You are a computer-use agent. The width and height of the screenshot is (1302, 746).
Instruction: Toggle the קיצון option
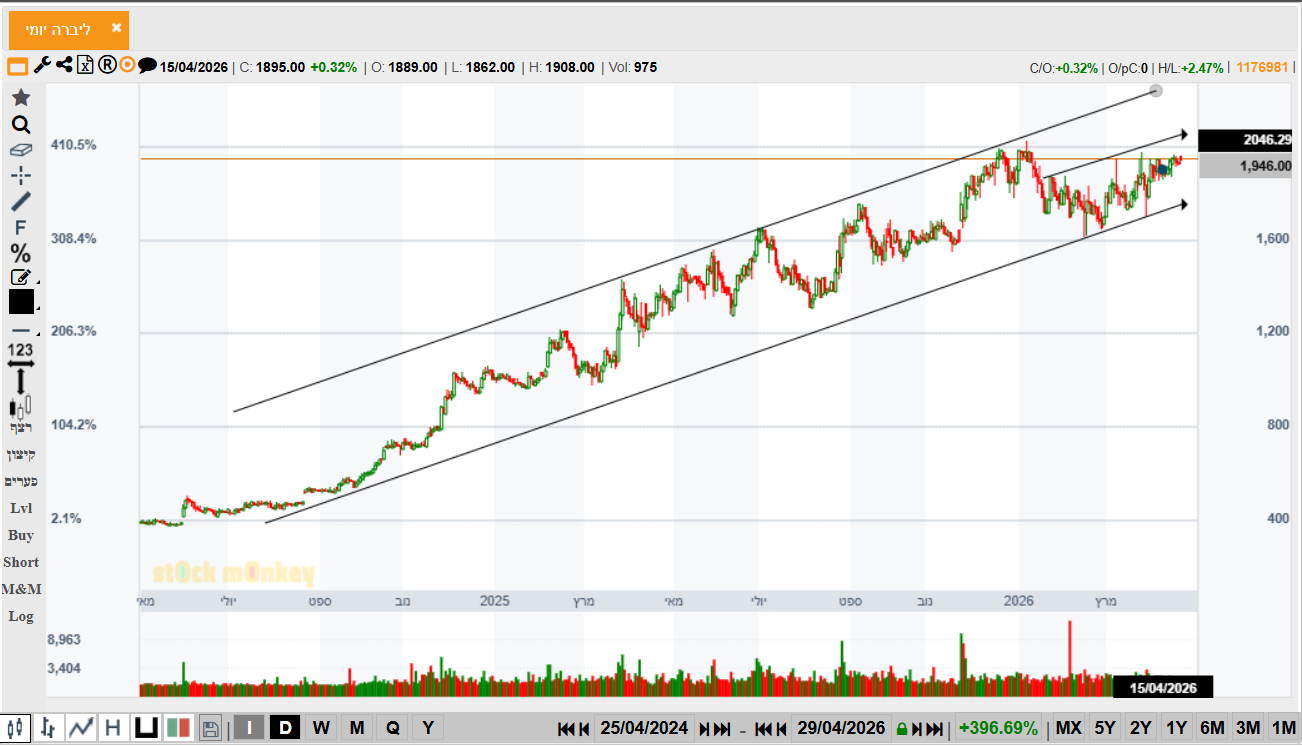tap(21, 455)
